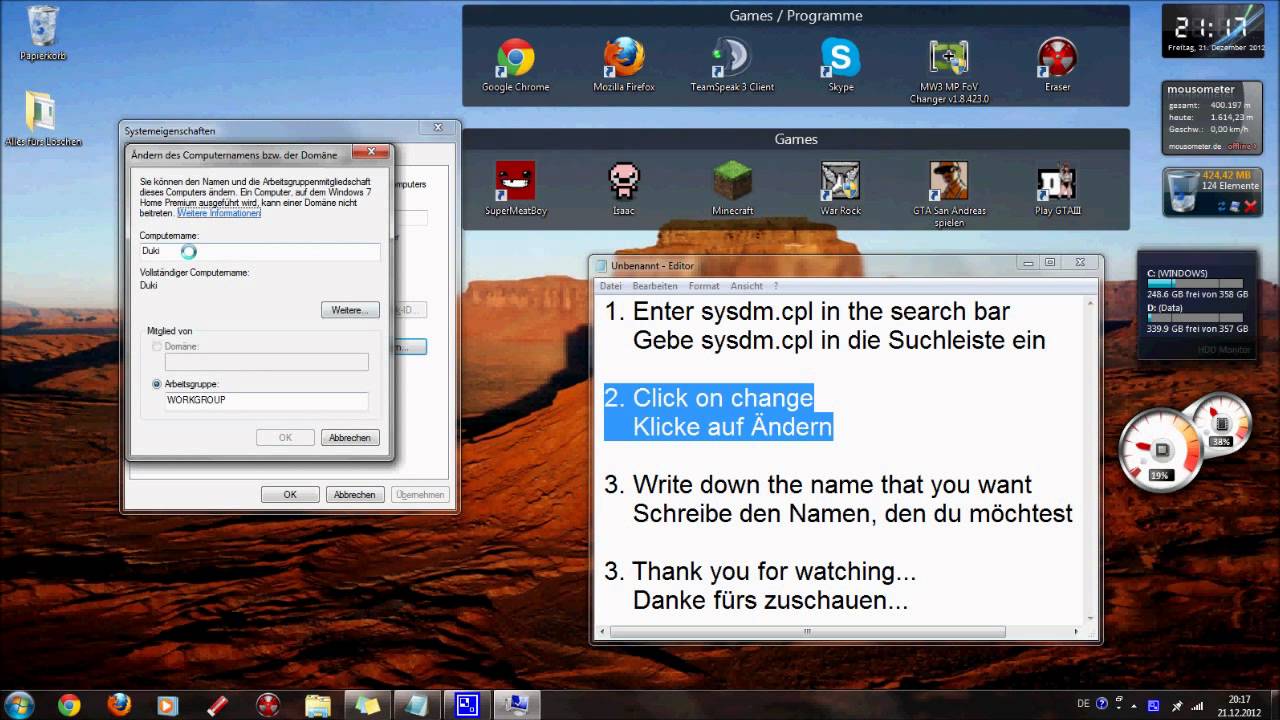Open the Format menu in Editor
Screen dimensions: 1280x720
tap(704, 286)
